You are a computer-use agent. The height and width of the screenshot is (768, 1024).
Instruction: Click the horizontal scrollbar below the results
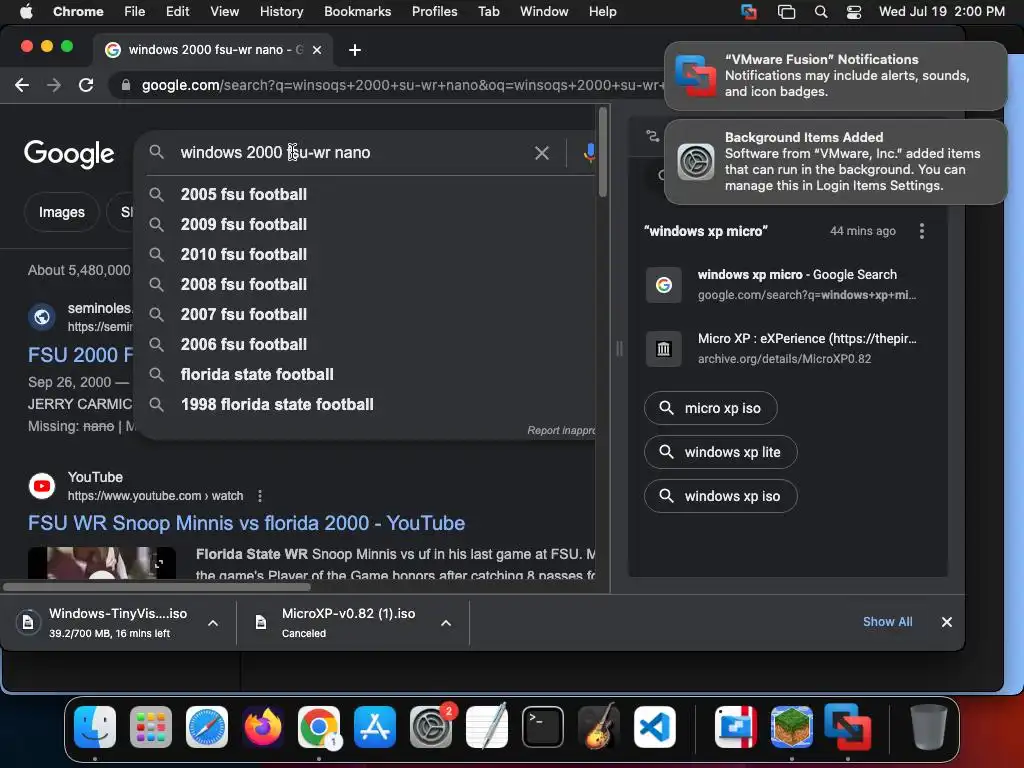point(157,586)
